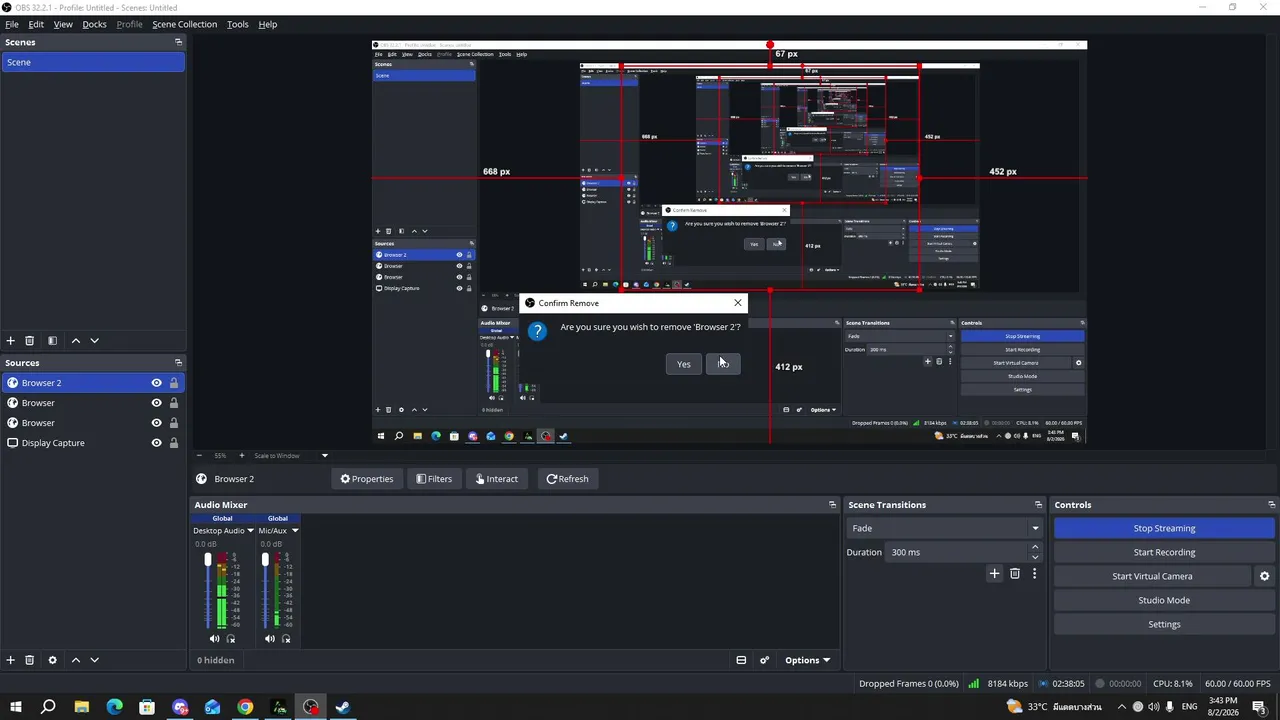Hide the Browser 2 source
1280x720 pixels.
coord(156,383)
